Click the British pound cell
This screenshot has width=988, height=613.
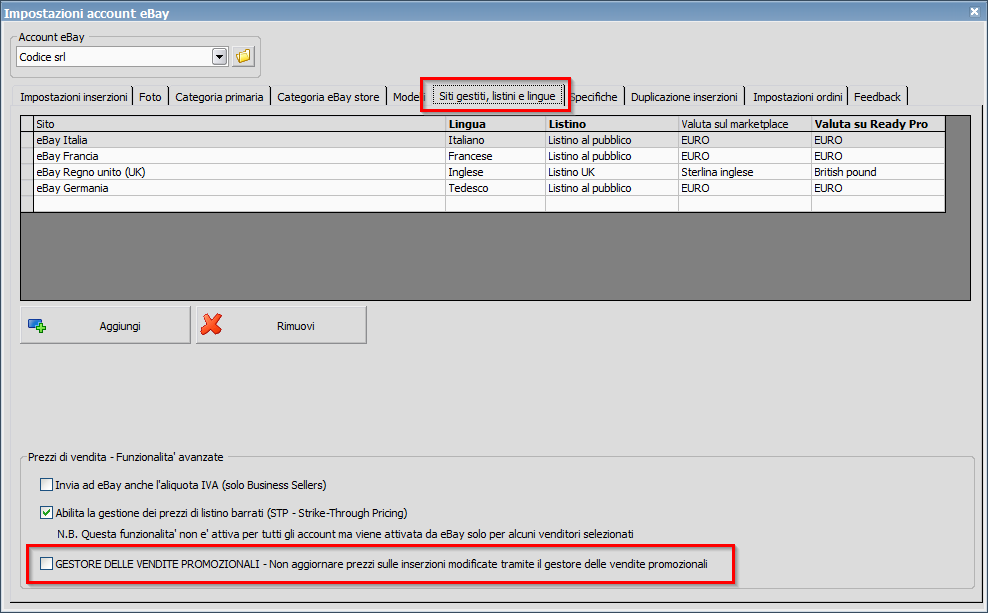(878, 172)
